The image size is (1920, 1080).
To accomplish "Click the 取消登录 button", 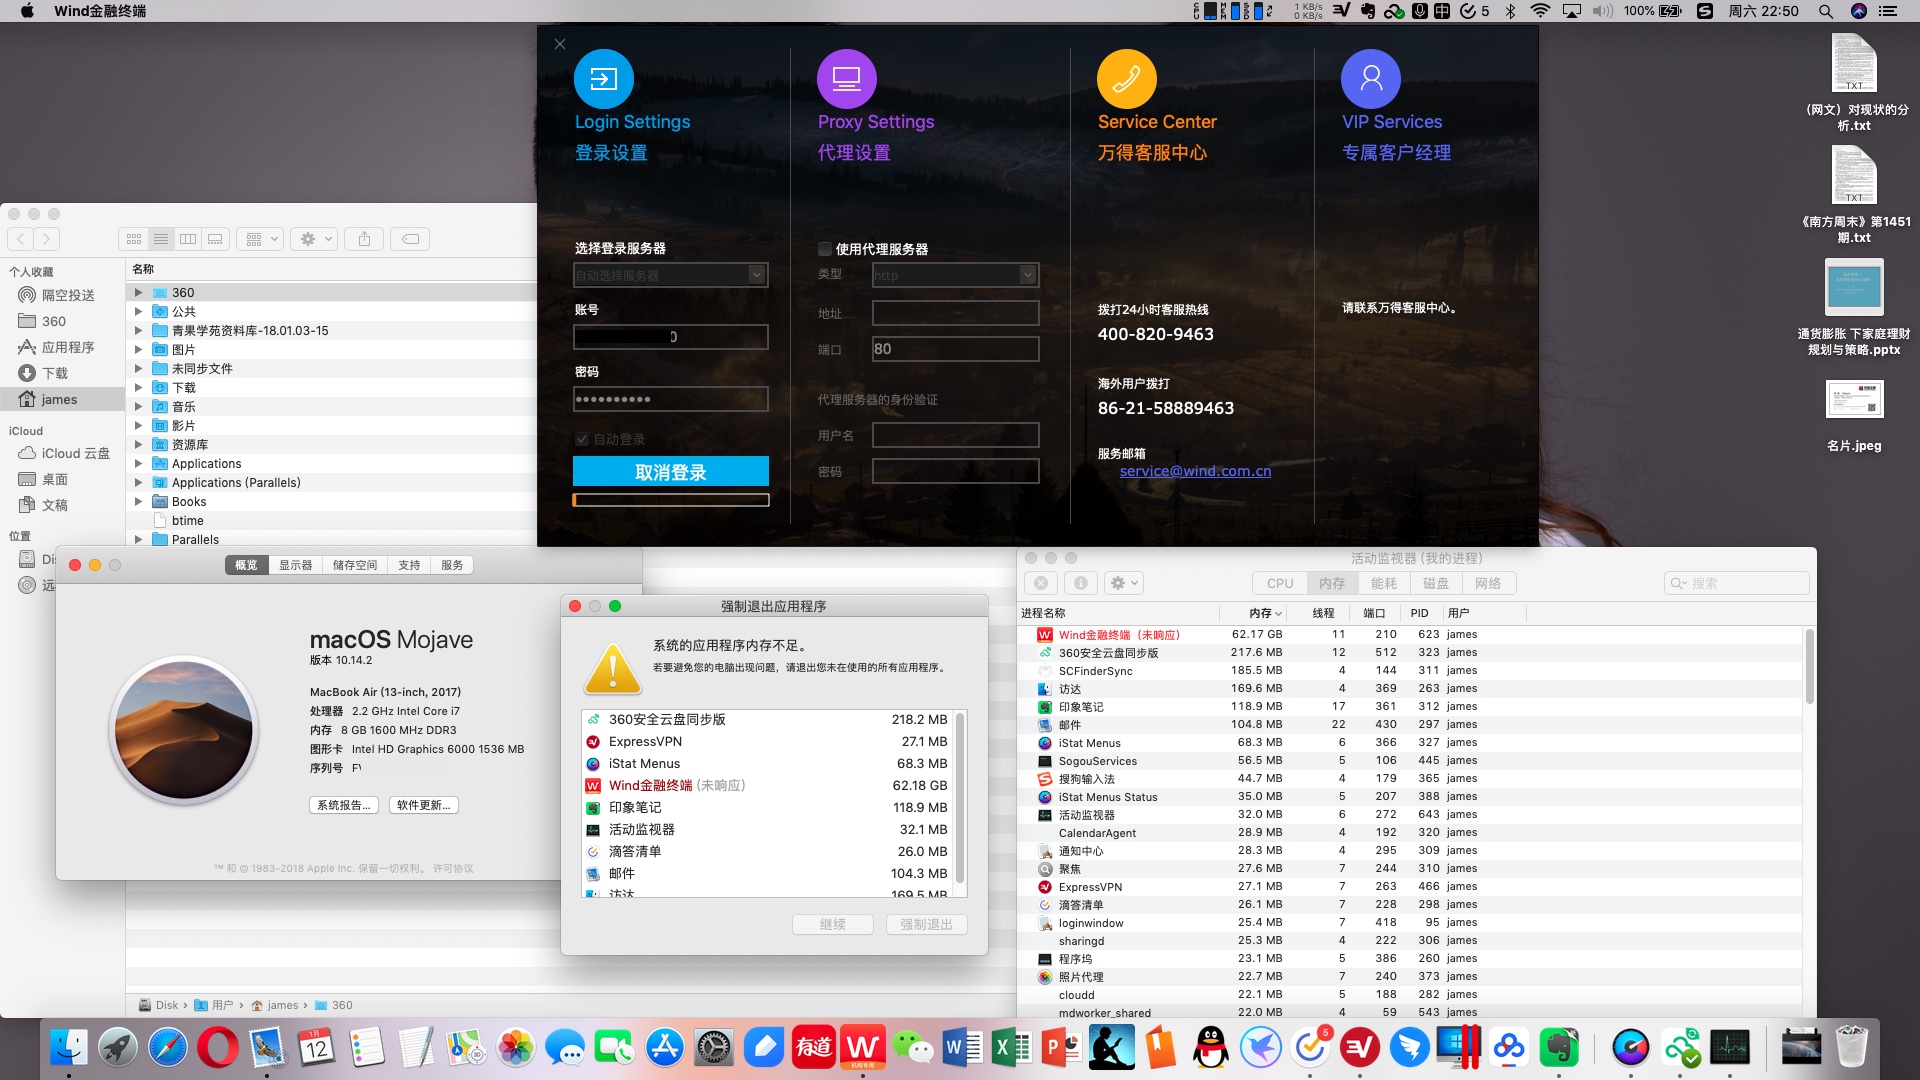I will (670, 472).
